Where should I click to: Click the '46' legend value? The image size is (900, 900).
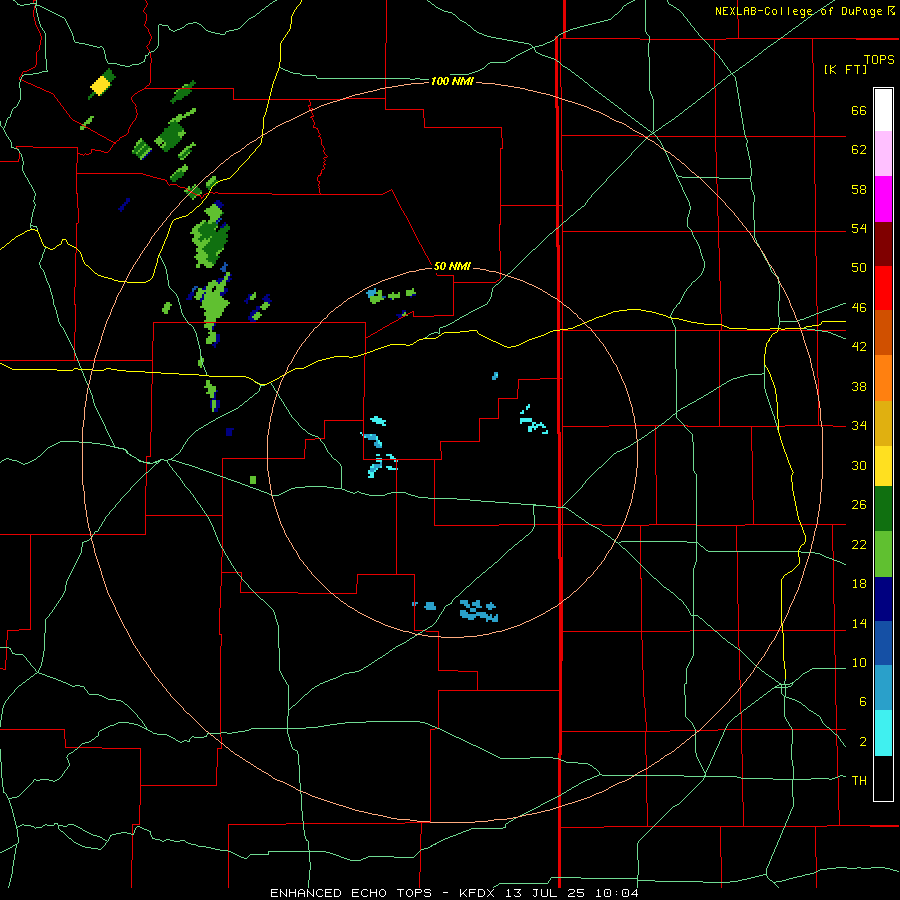859,307
